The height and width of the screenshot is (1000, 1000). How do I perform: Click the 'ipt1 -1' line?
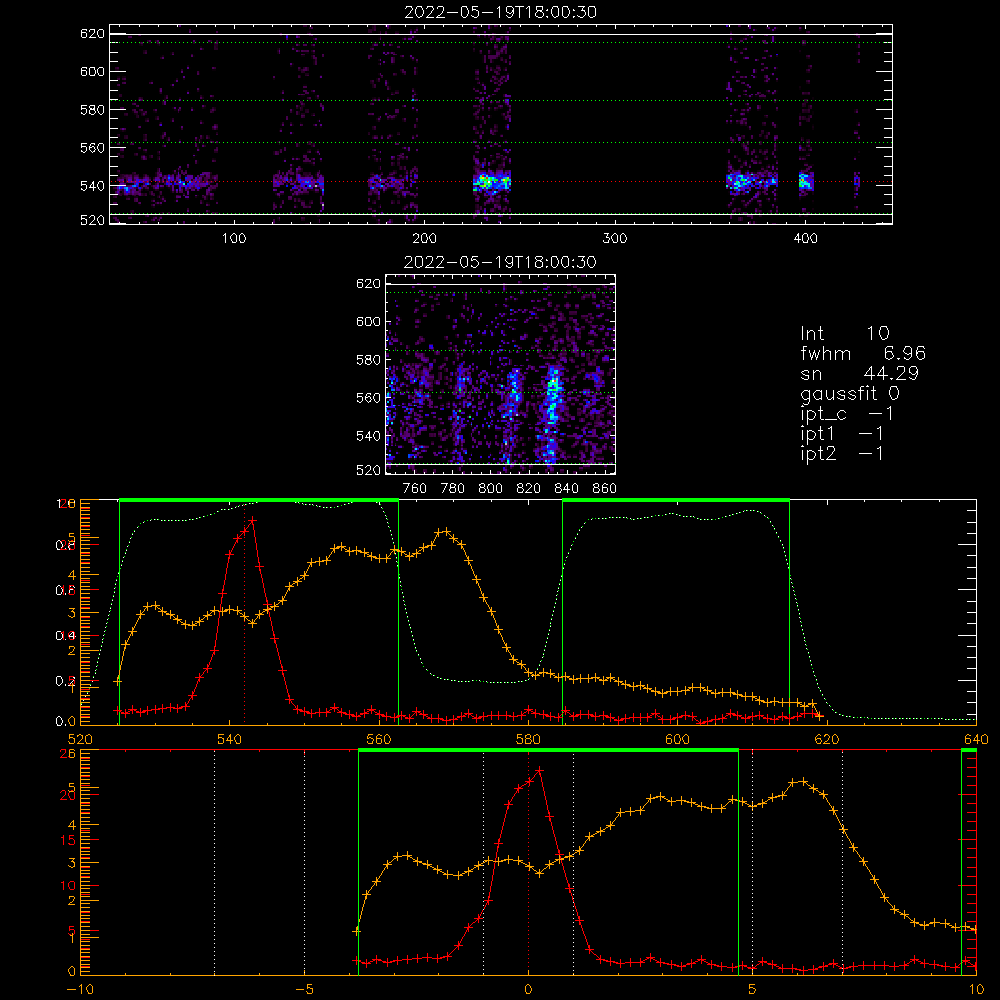pyautogui.click(x=842, y=434)
